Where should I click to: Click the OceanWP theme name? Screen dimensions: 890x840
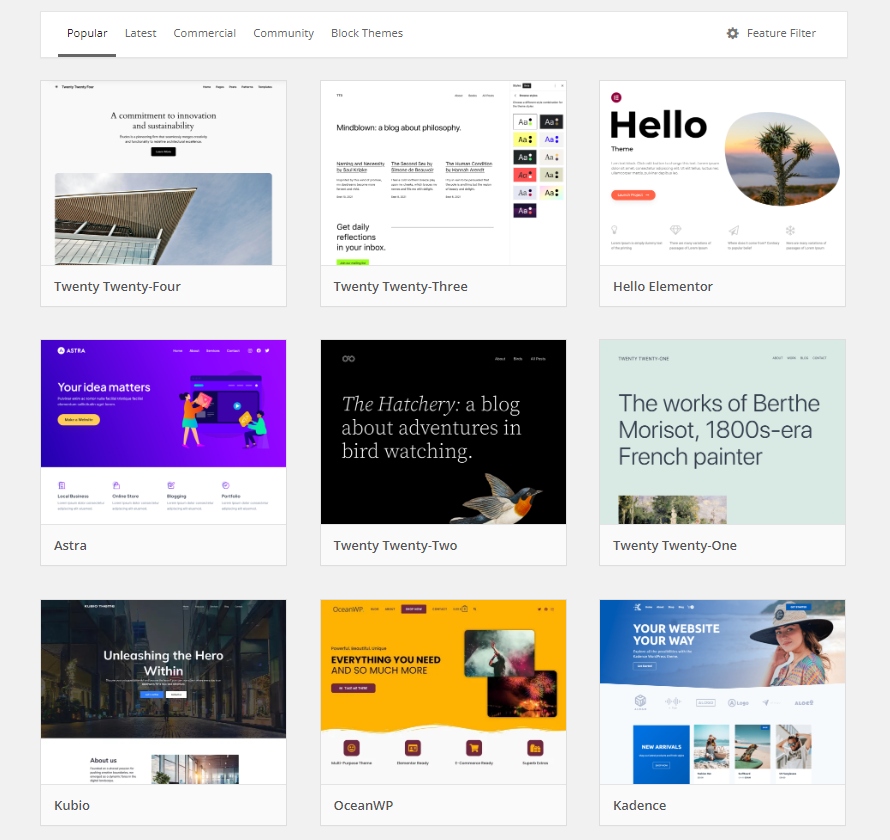(363, 805)
